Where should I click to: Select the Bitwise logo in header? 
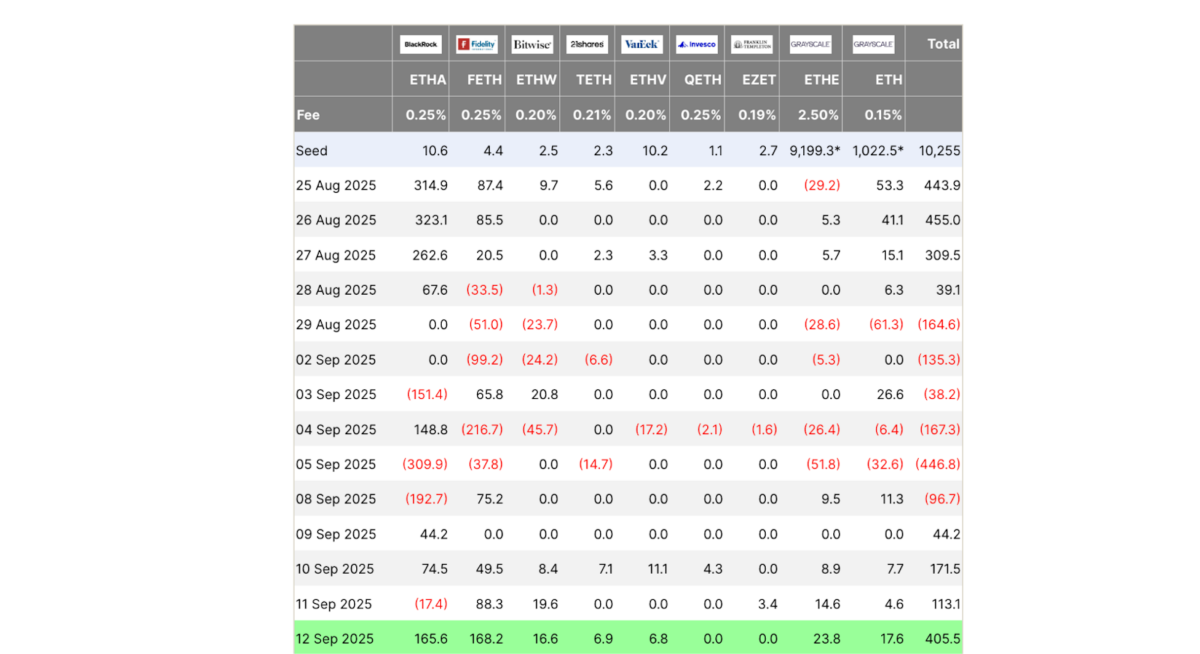(x=532, y=44)
